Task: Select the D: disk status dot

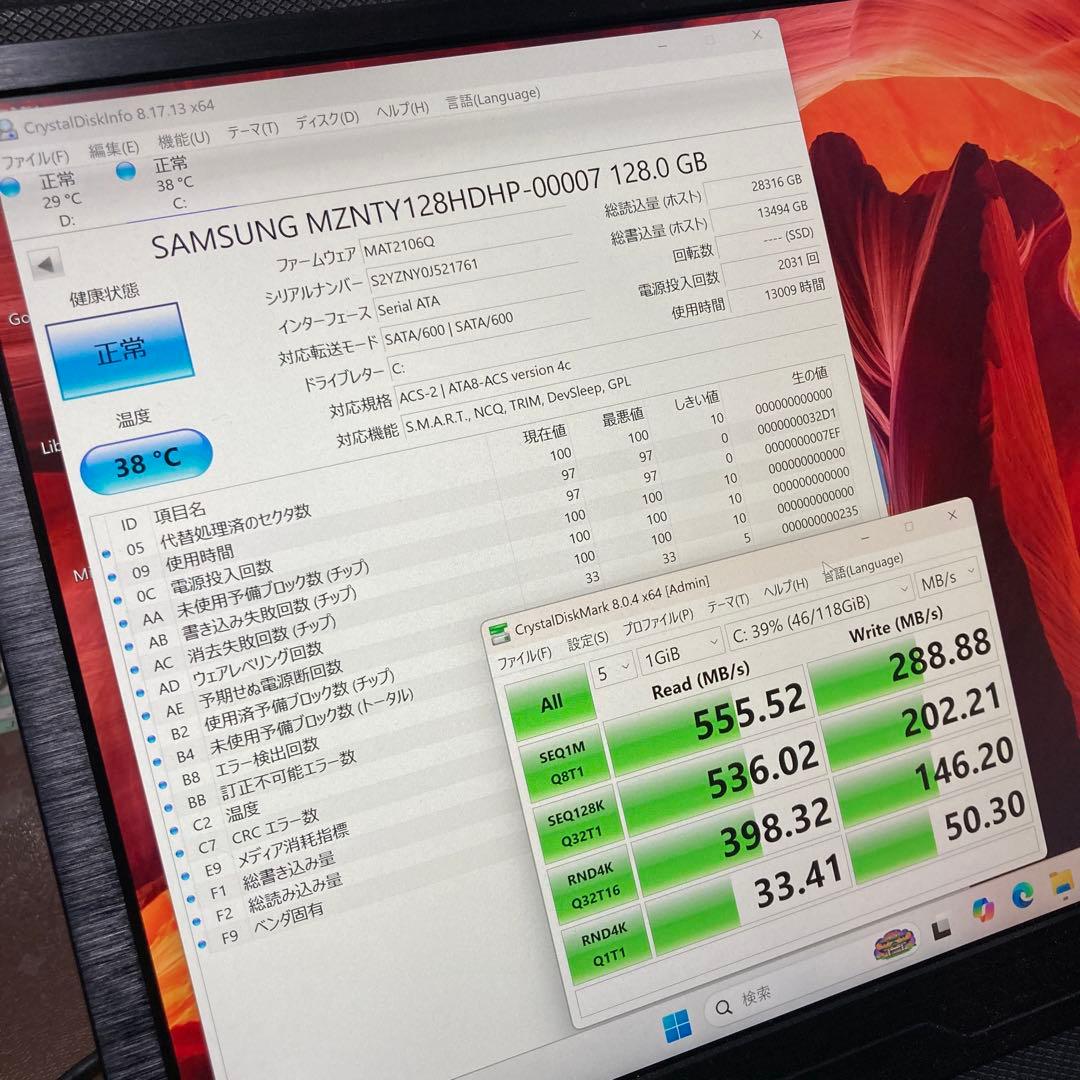Action: pyautogui.click(x=10, y=187)
